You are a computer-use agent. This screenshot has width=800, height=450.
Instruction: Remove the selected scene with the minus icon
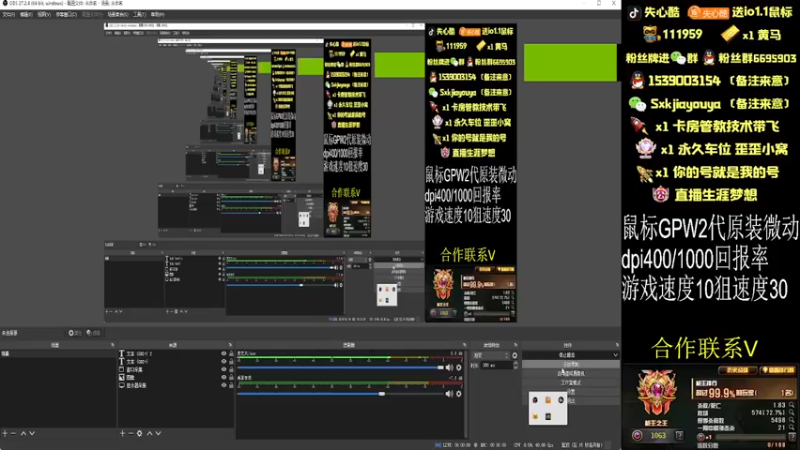[x=13, y=433]
